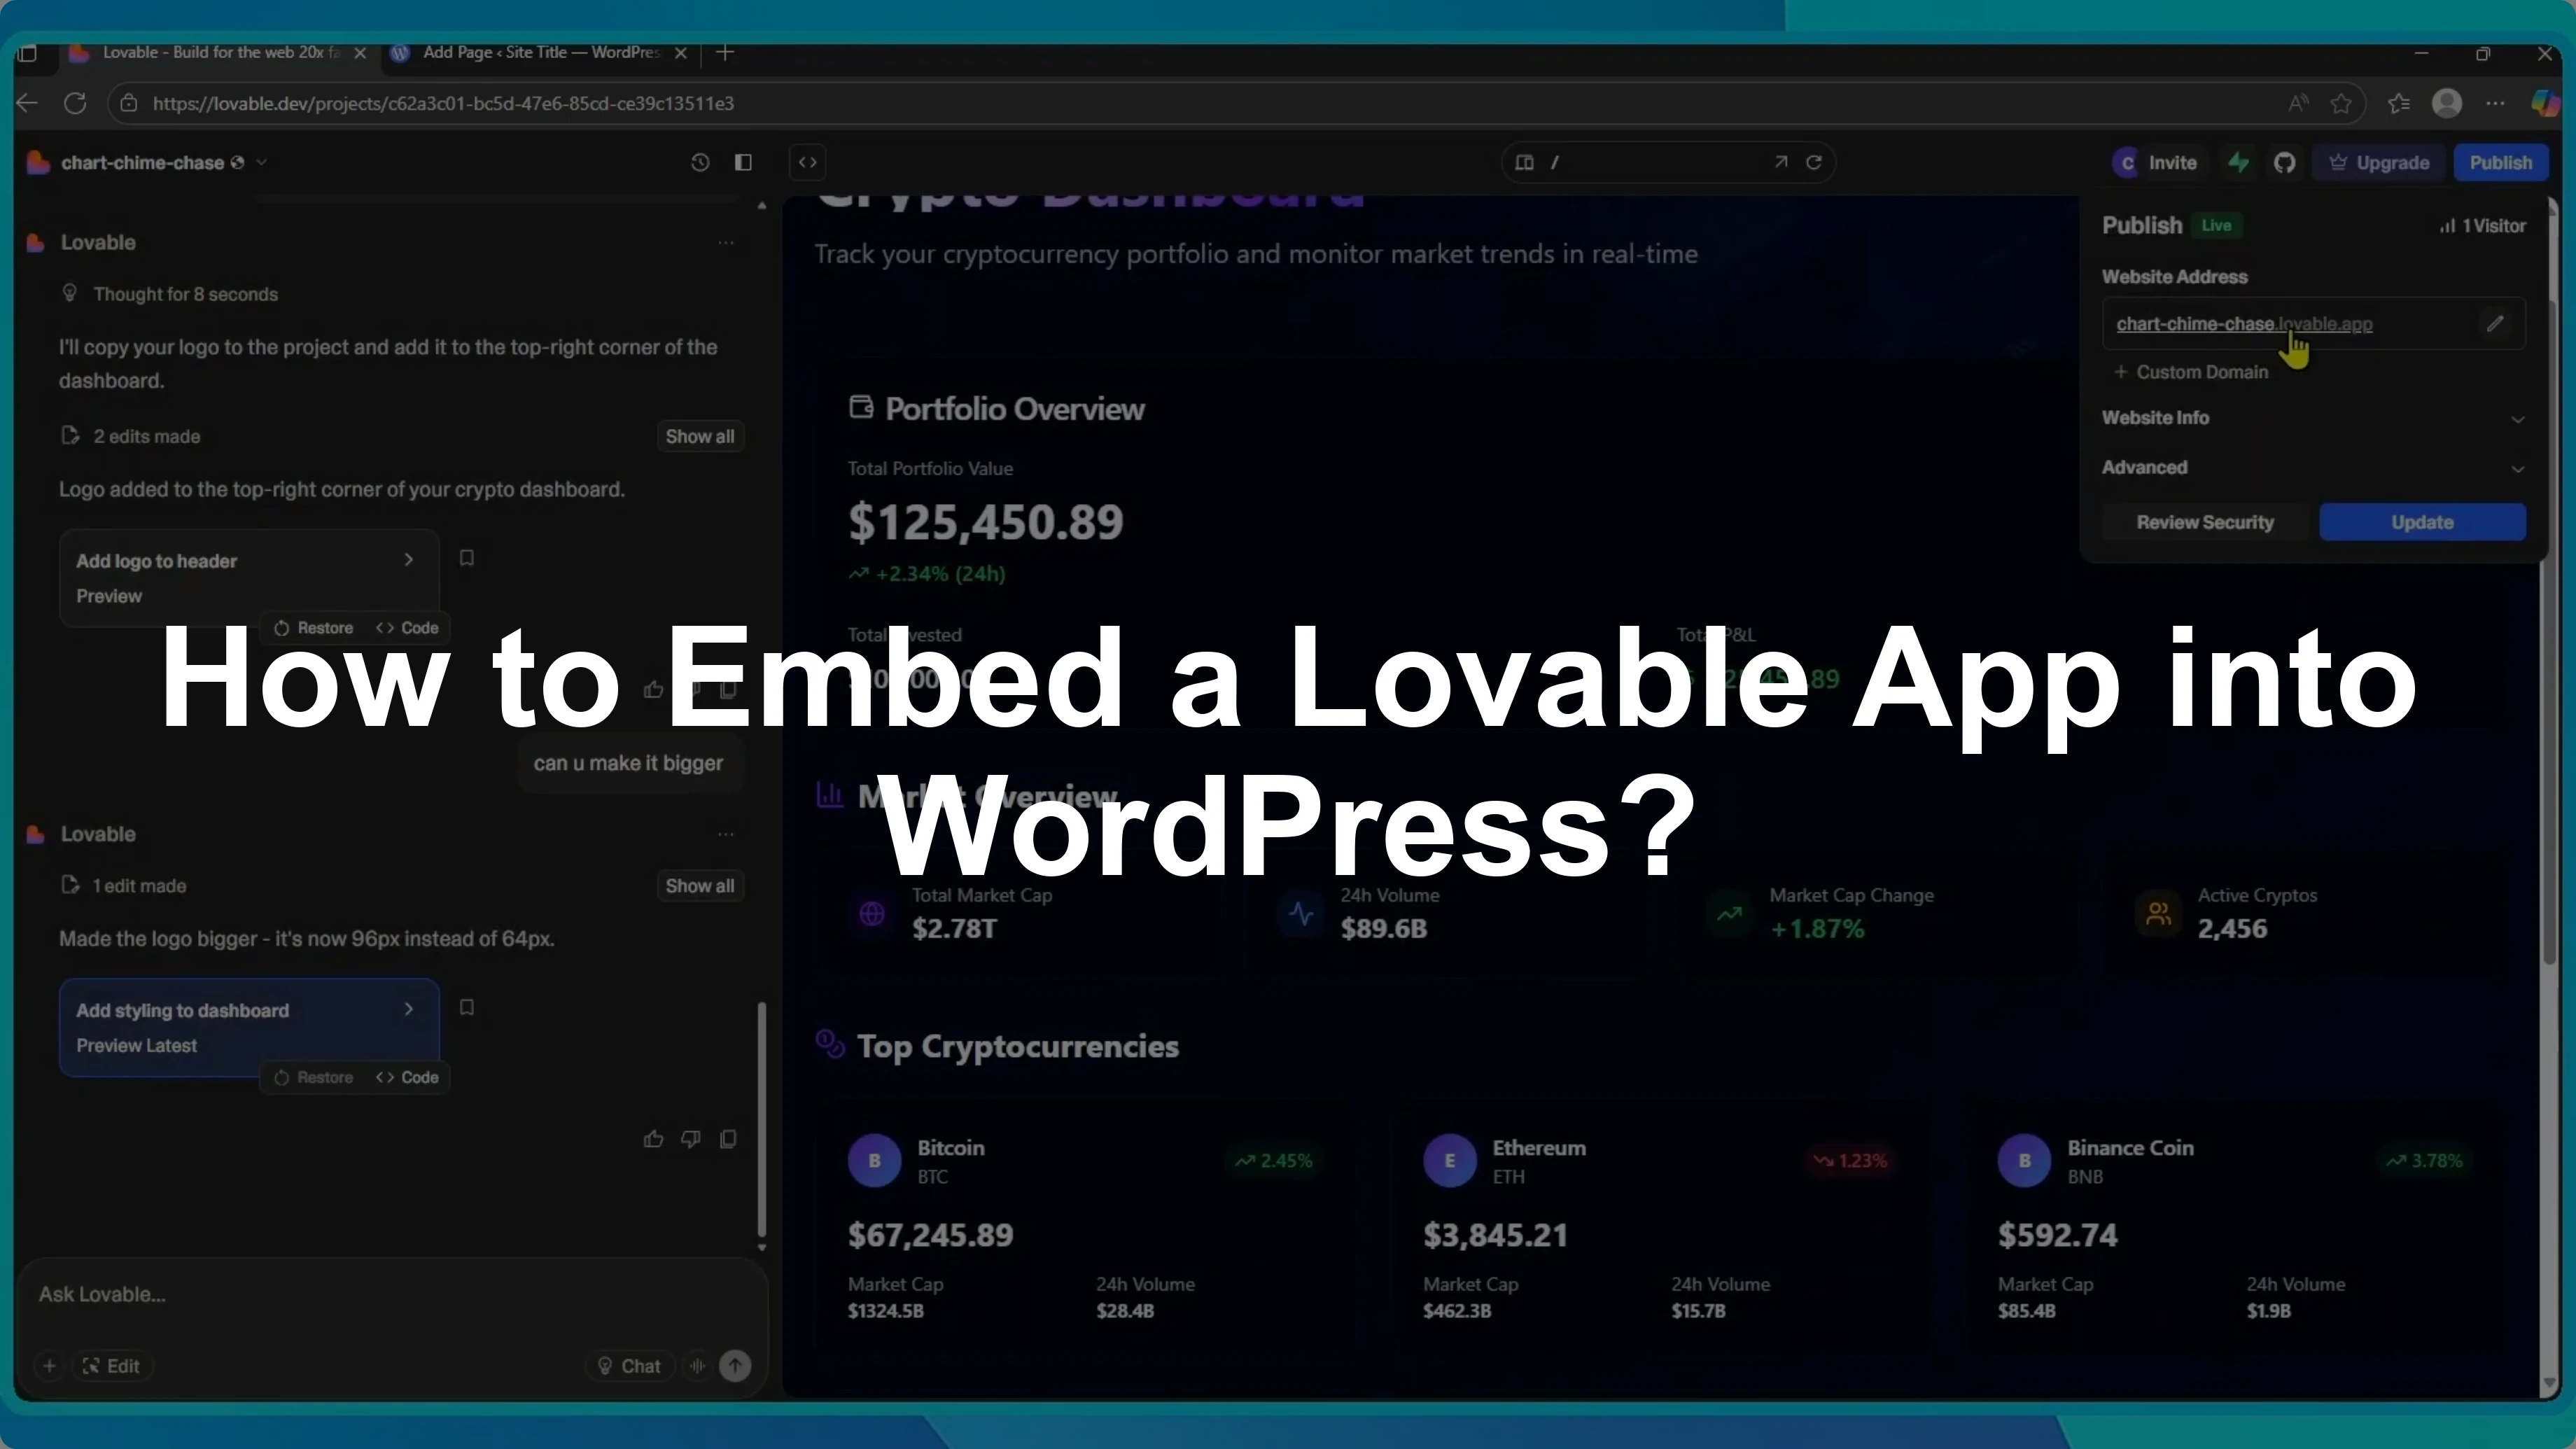Screen dimensions: 2576x1449
Task: Click the Upgrade button
Action: pos(2380,162)
